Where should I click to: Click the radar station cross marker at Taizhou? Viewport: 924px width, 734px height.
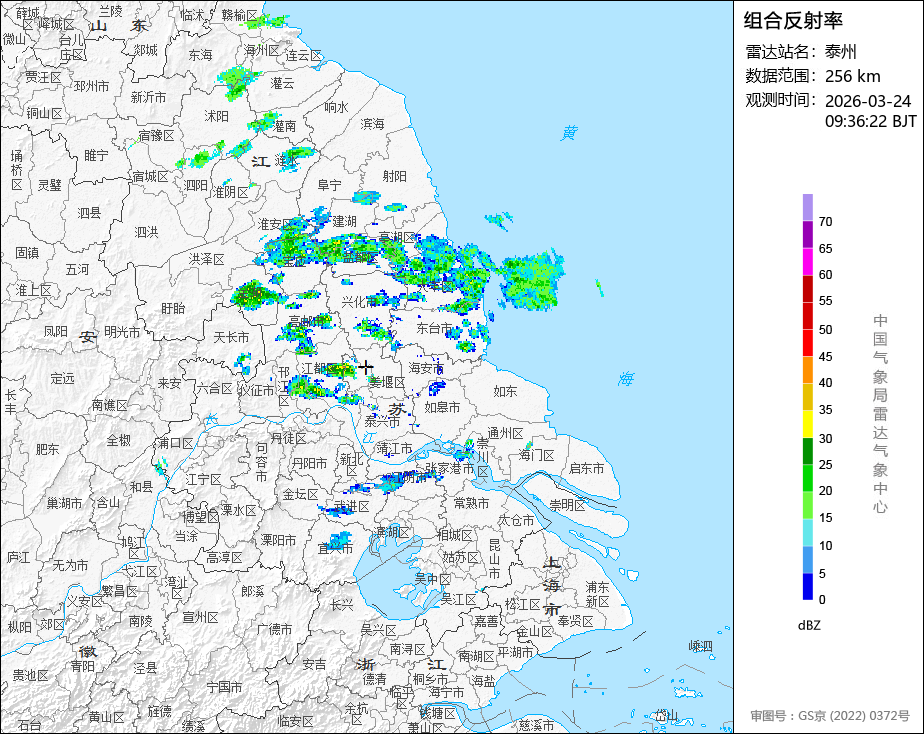(x=366, y=367)
